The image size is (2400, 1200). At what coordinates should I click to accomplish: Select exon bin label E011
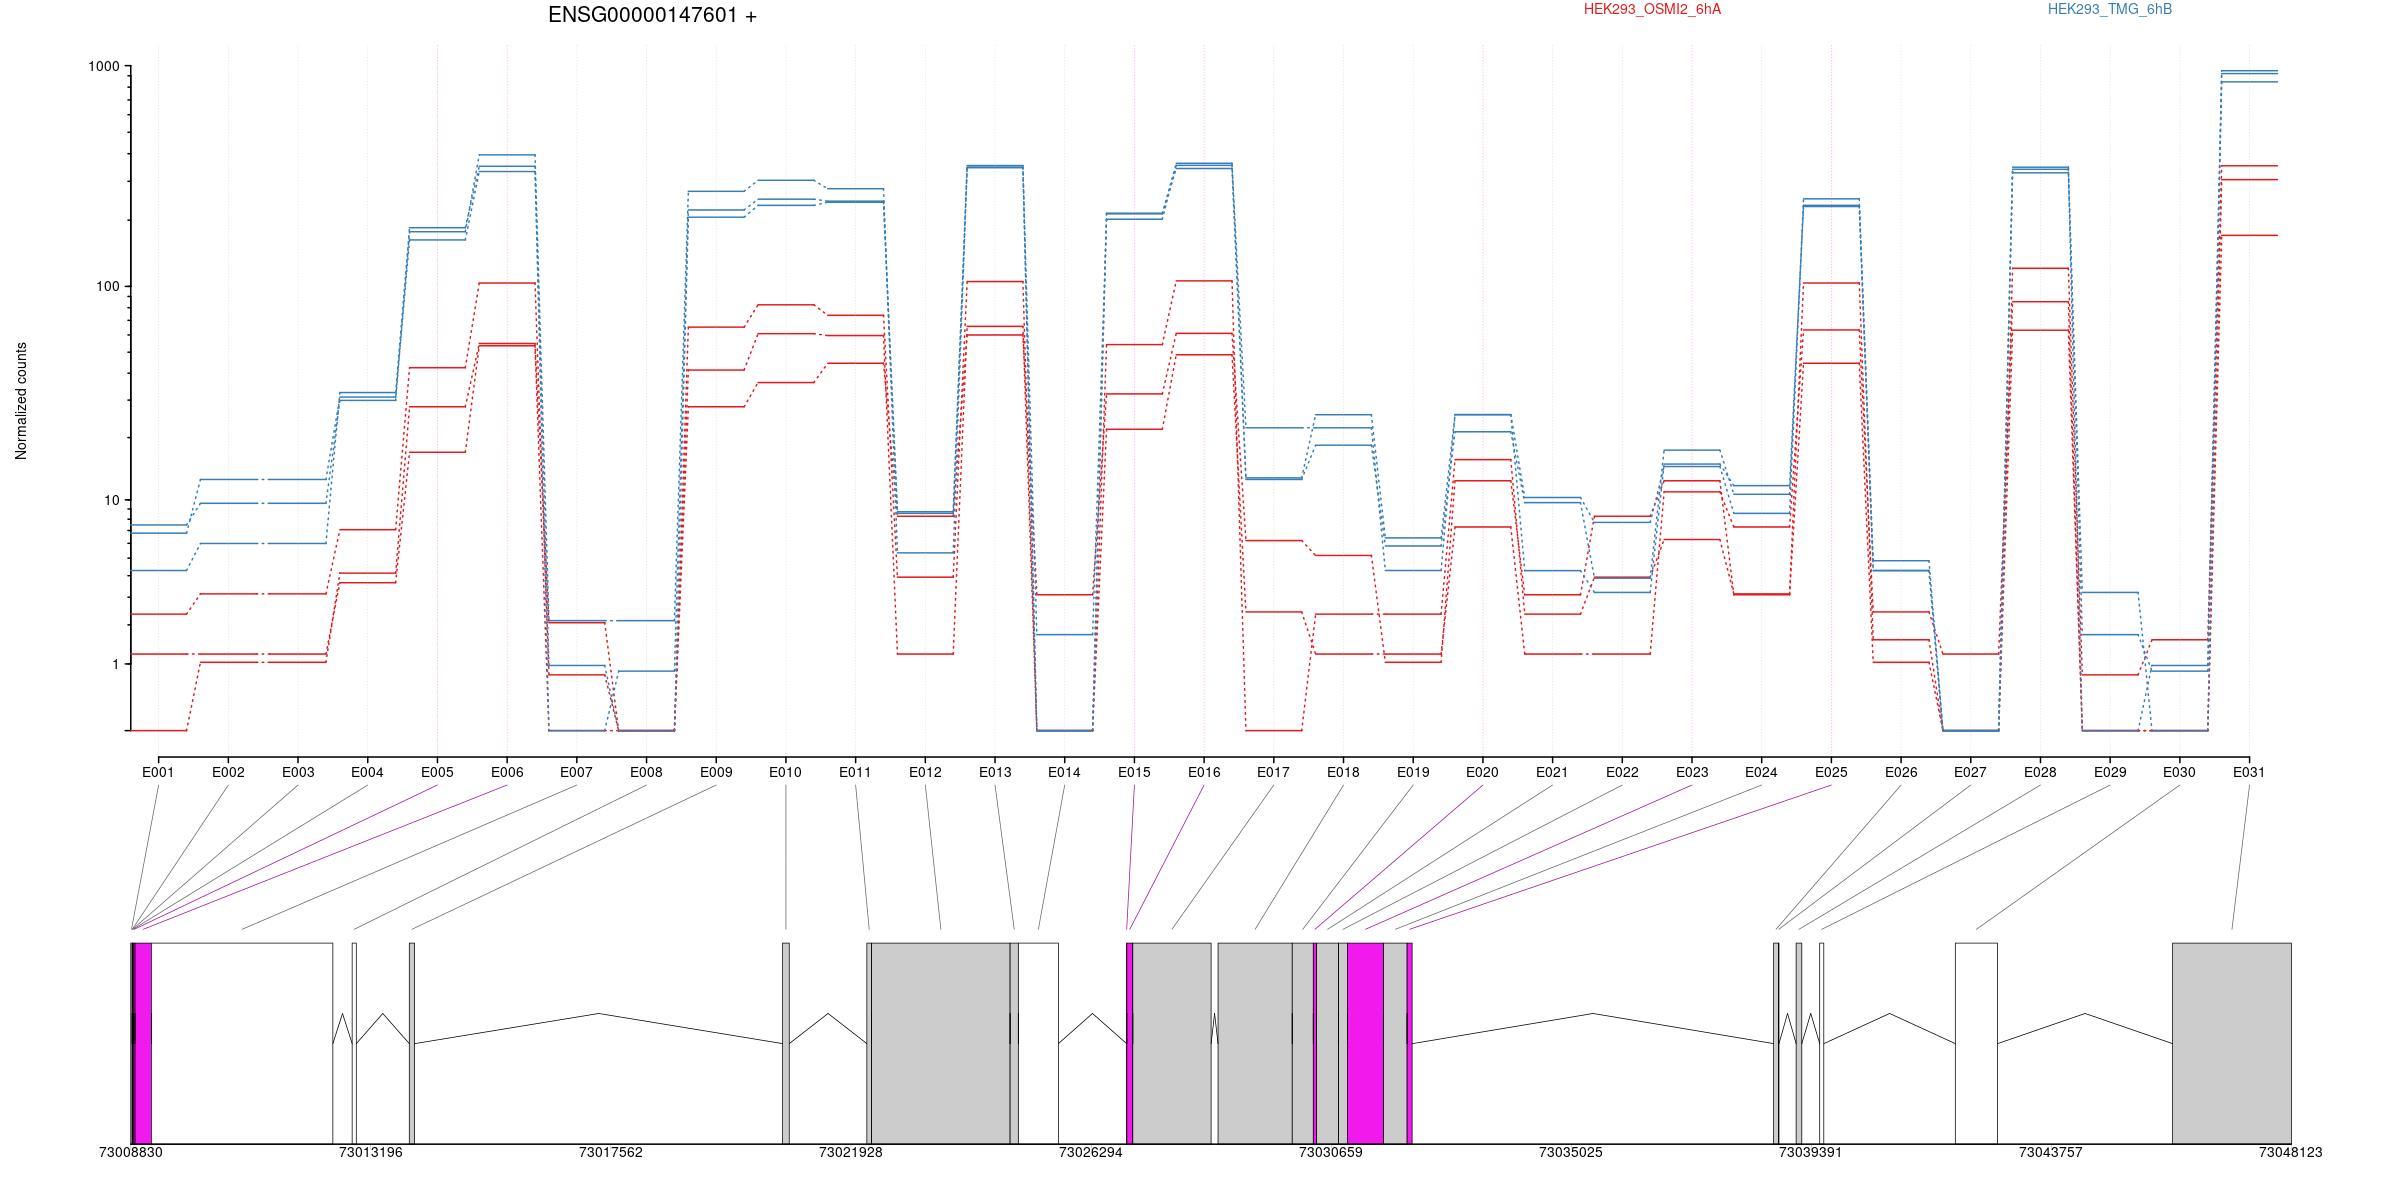(x=855, y=772)
